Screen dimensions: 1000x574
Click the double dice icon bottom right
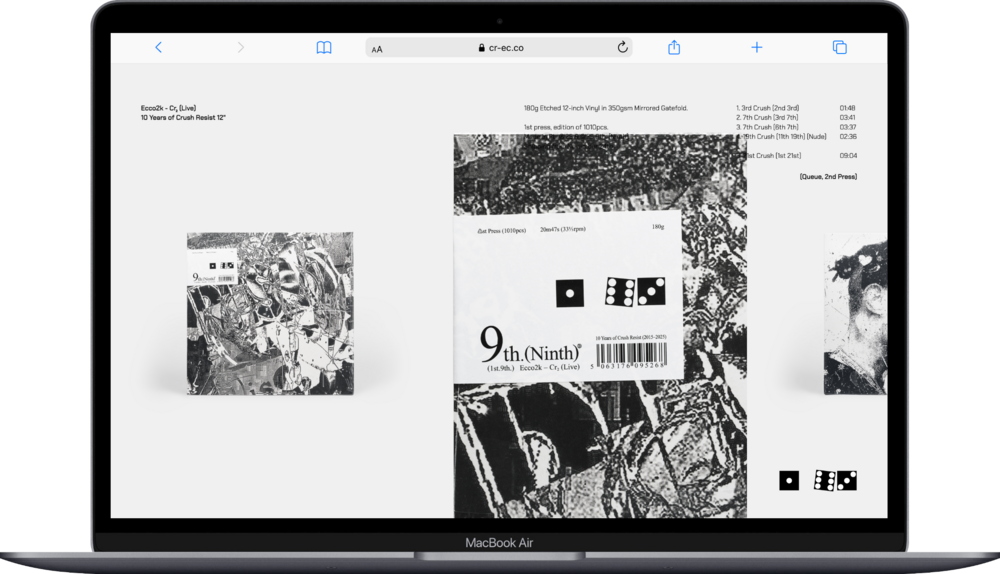836,481
